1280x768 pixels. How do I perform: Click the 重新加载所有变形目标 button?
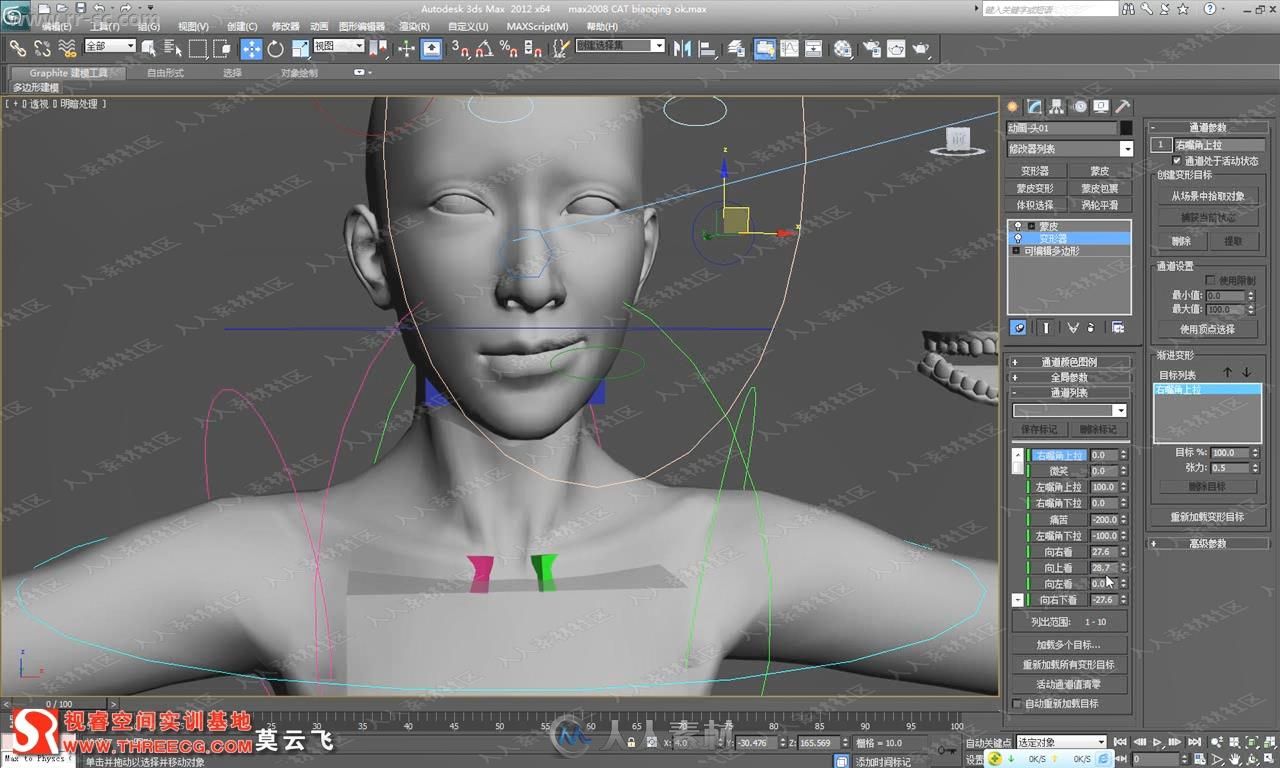(x=1068, y=665)
